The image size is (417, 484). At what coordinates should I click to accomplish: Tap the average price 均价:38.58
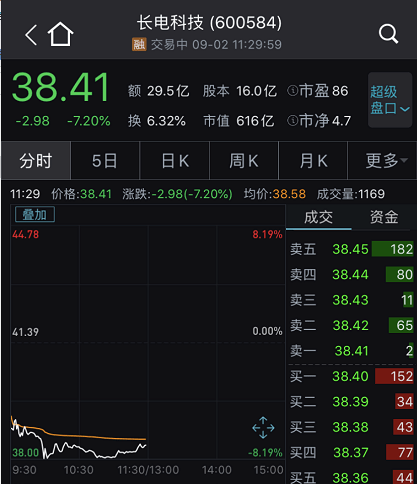tap(275, 194)
